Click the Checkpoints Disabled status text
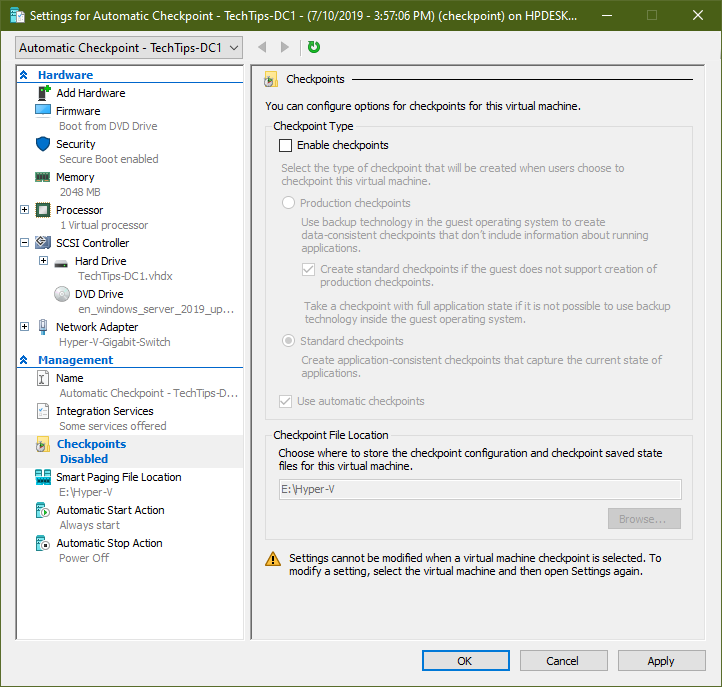This screenshot has height=687, width=722. coord(84,459)
